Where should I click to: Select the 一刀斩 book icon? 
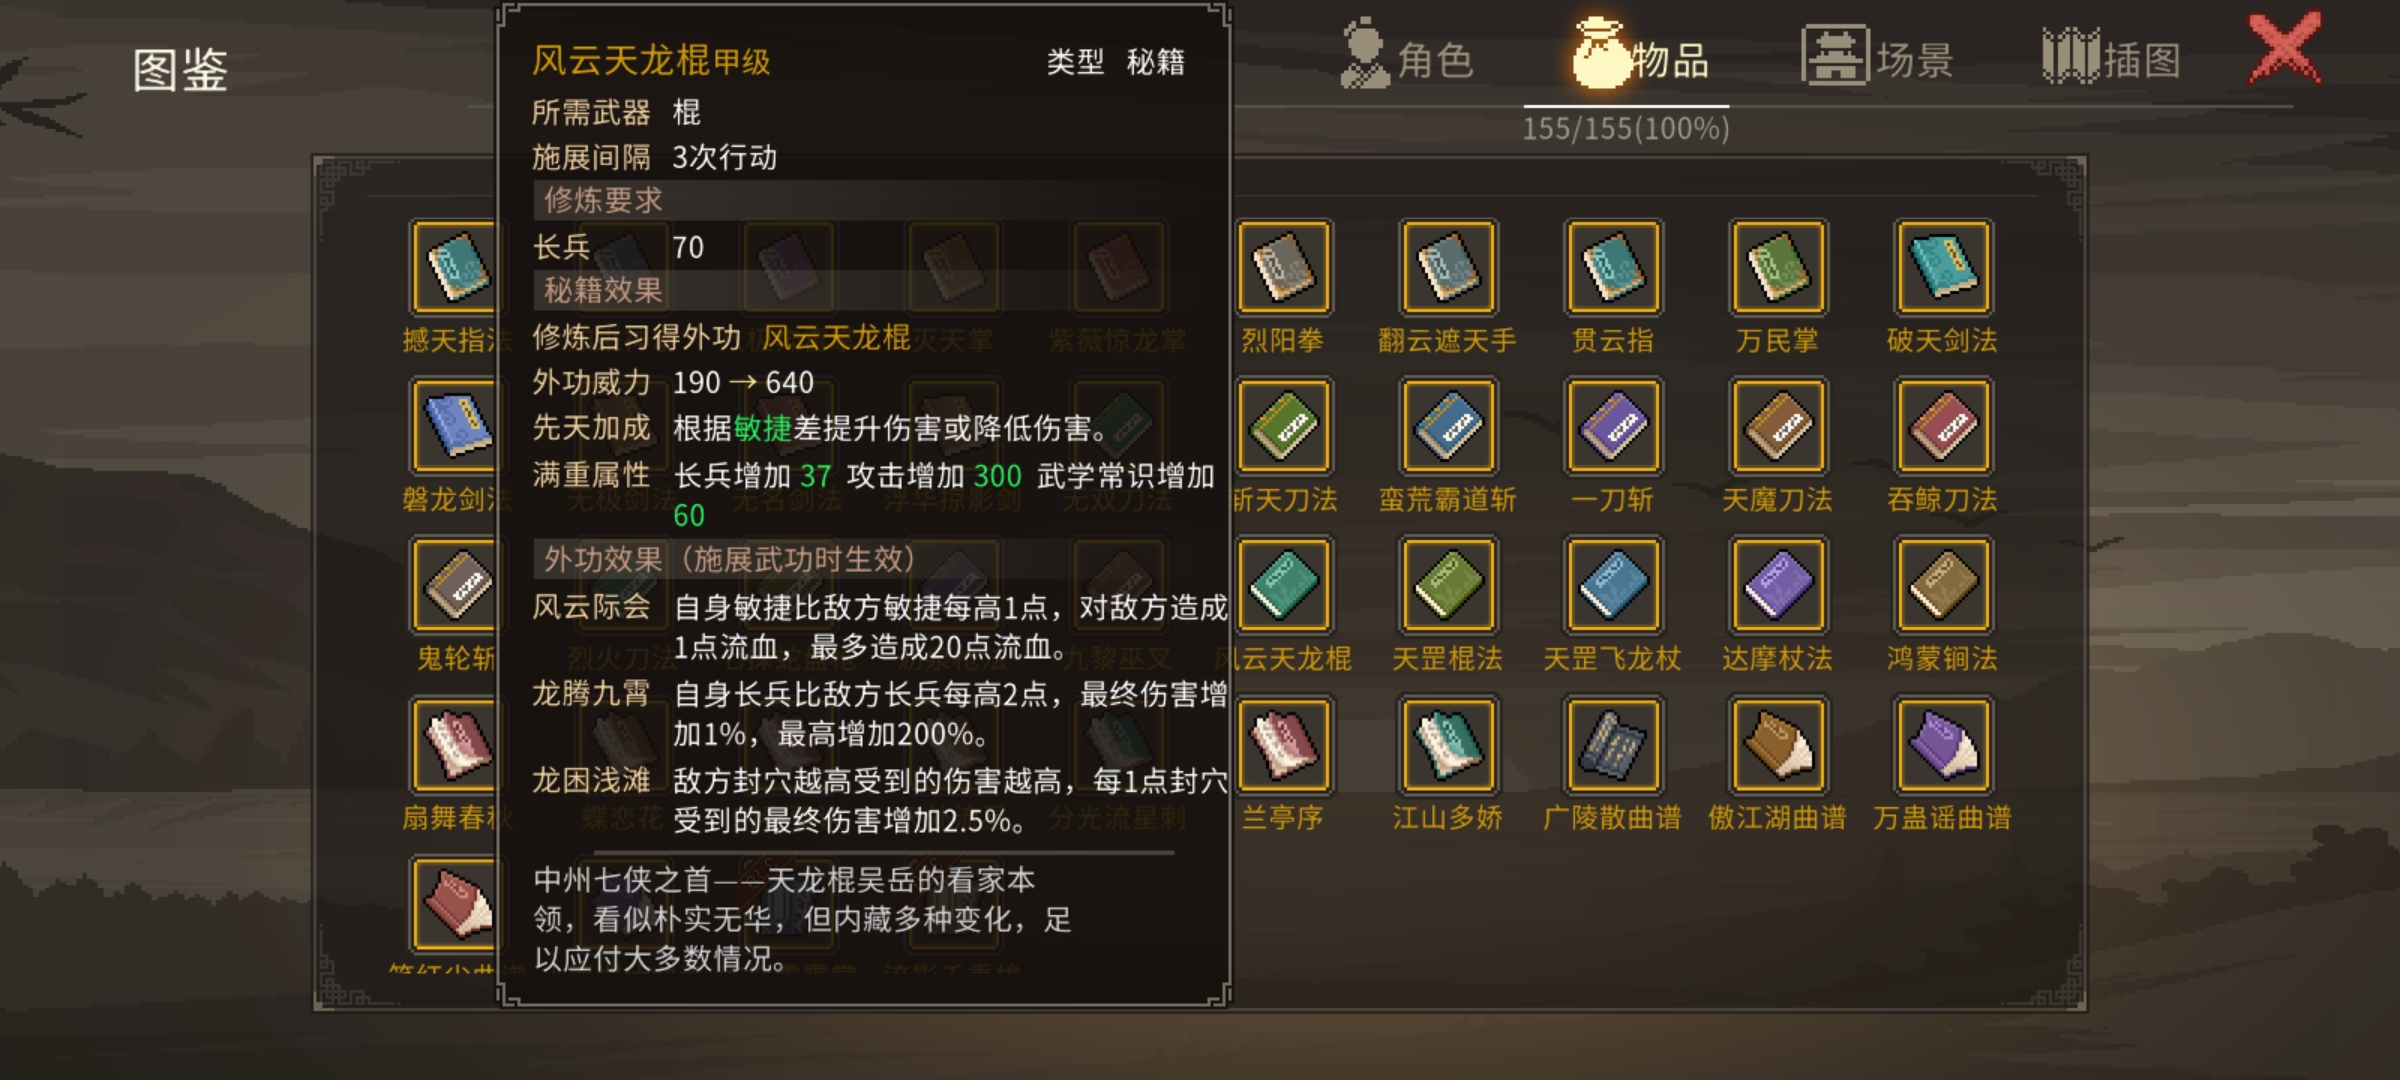point(1613,426)
